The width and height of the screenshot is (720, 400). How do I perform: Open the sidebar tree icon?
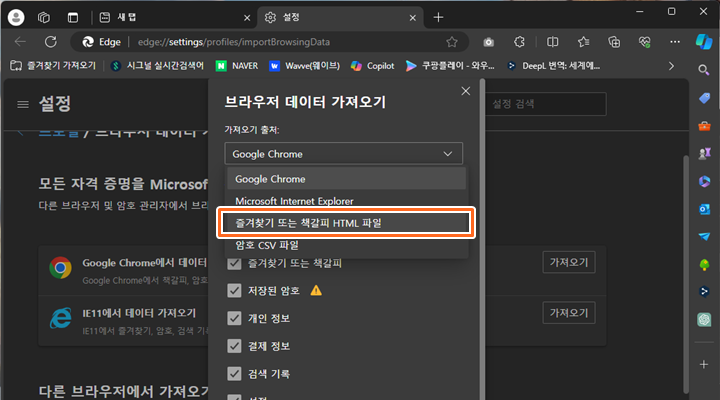[704, 264]
